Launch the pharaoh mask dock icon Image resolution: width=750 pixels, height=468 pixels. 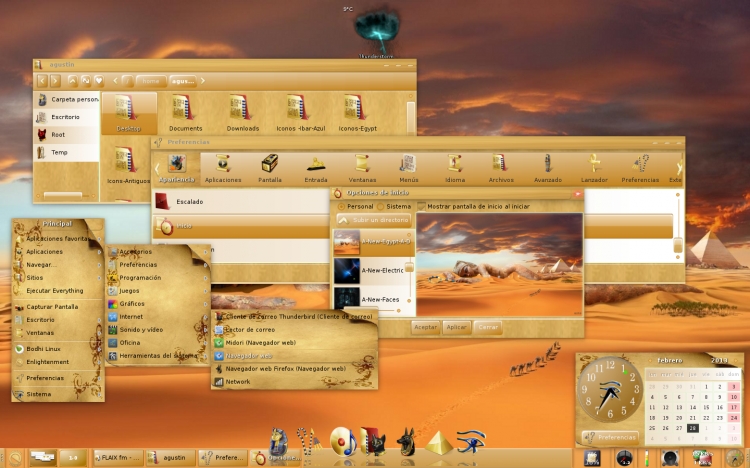(x=279, y=442)
